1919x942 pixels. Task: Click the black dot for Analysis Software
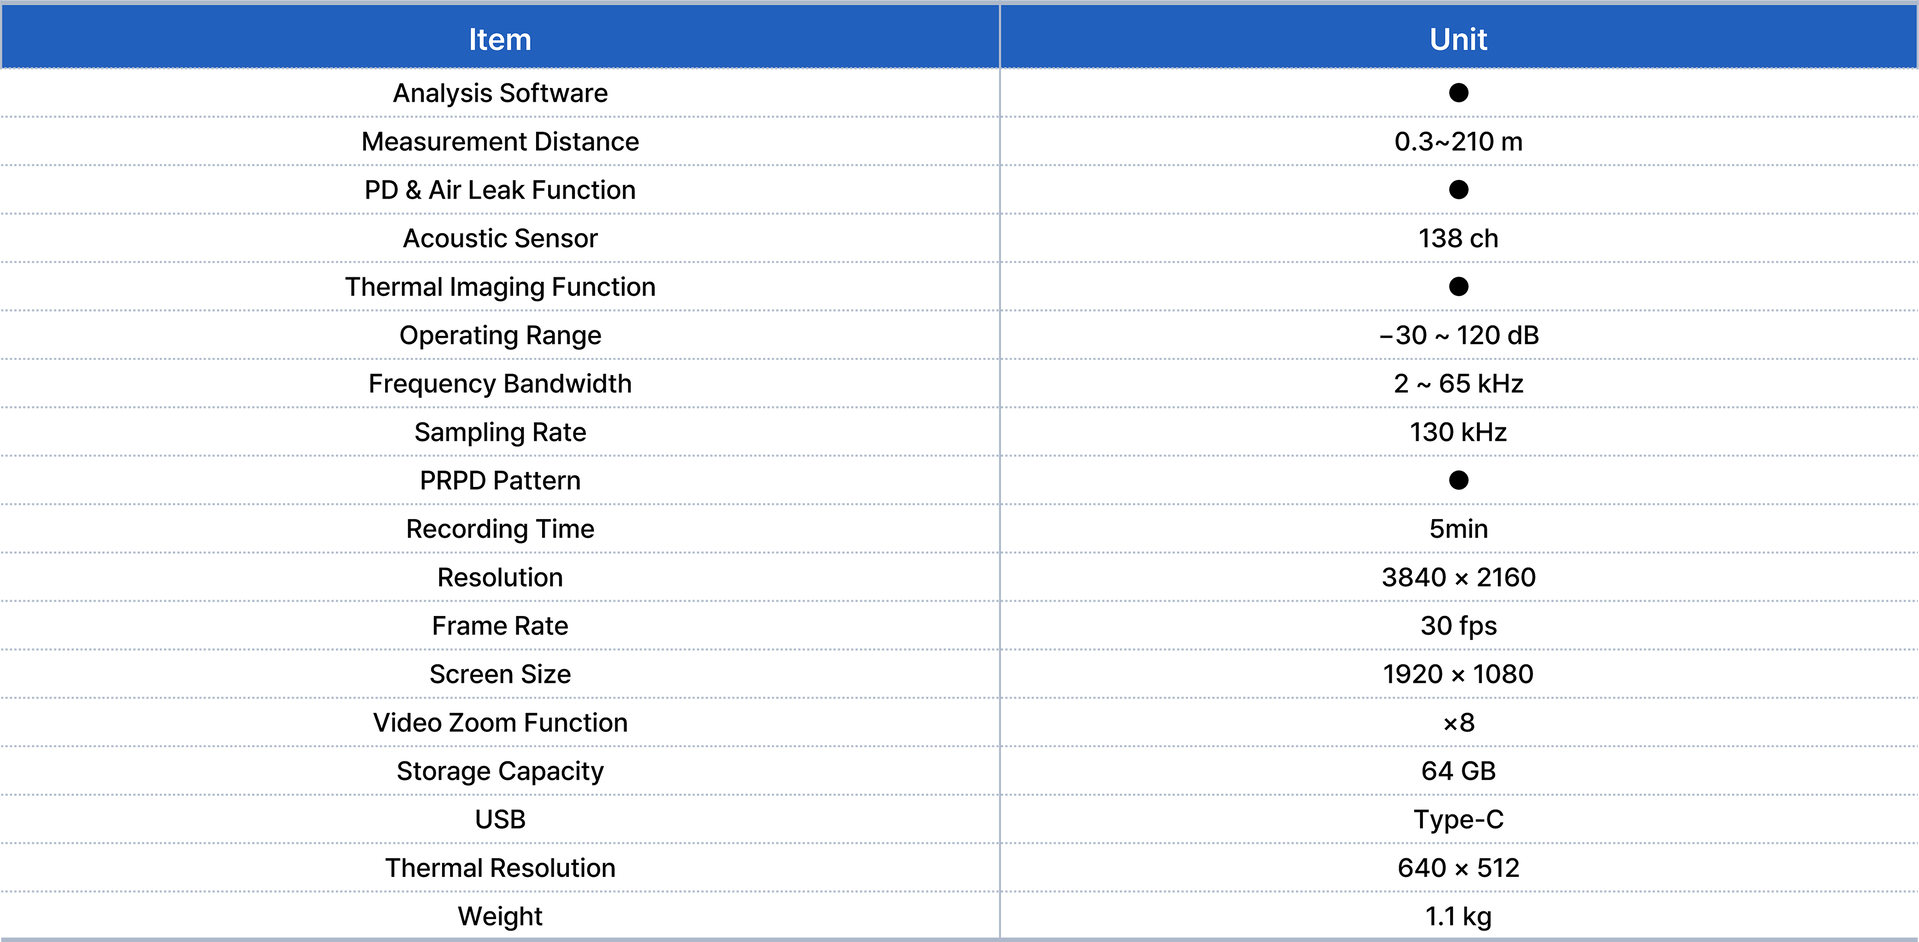click(1458, 93)
